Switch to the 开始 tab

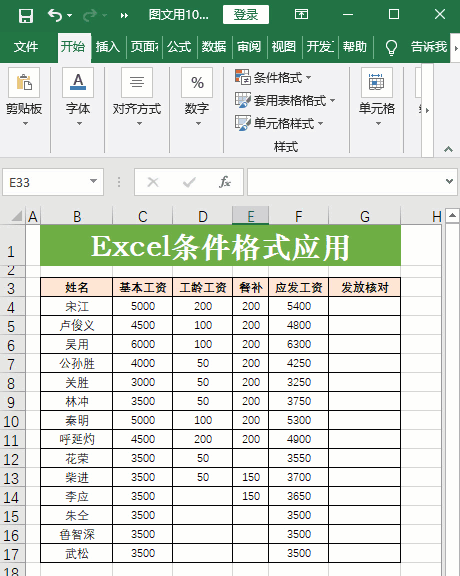pos(73,47)
